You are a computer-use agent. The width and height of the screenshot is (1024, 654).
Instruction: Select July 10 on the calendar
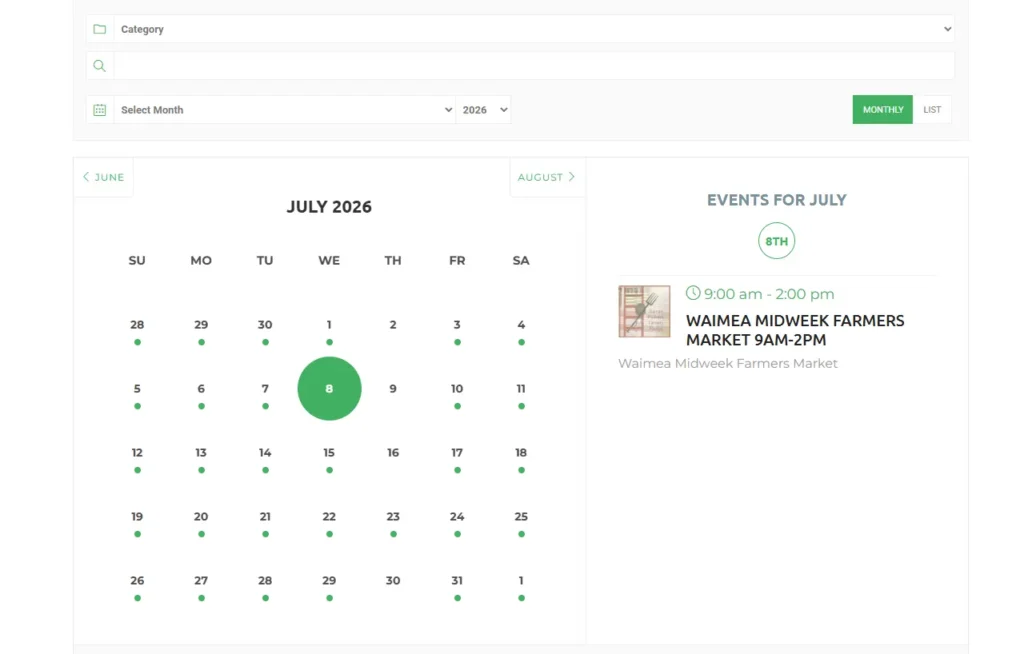[457, 389]
